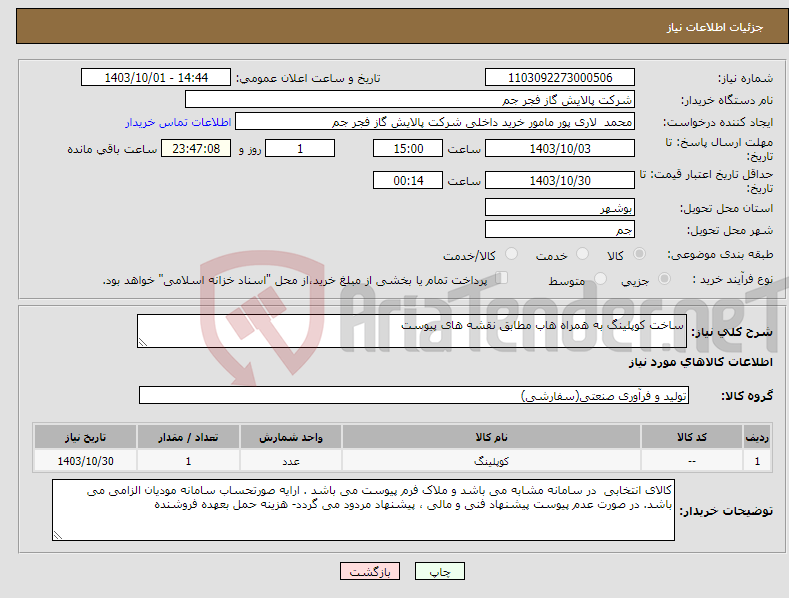Click the announcement date field 1403/10/01 - 14:44

pos(156,78)
